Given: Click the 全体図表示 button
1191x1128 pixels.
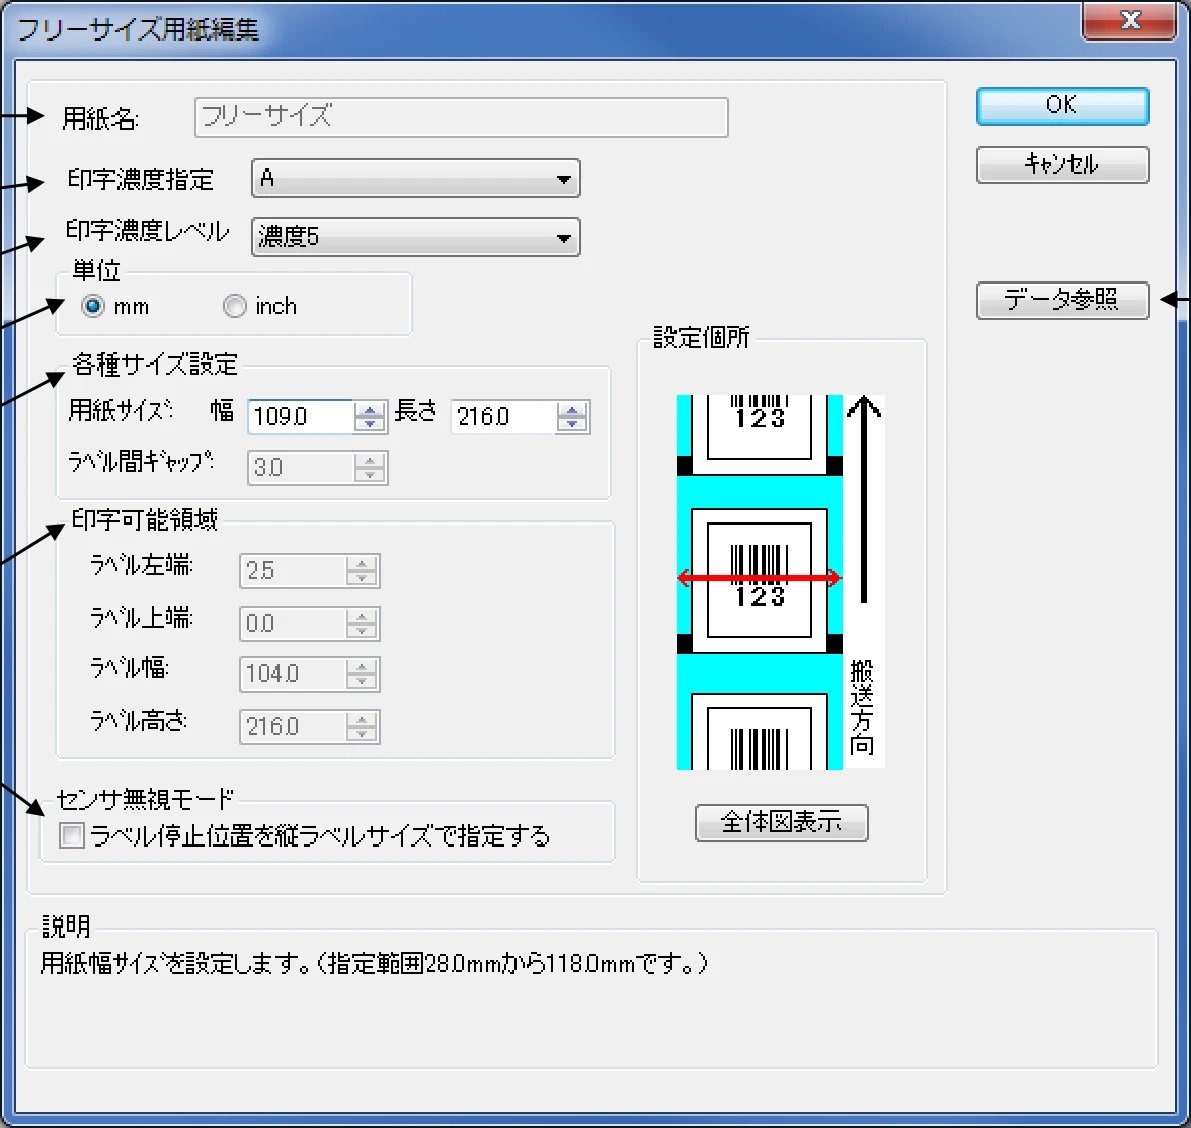Looking at the screenshot, I should point(782,822).
